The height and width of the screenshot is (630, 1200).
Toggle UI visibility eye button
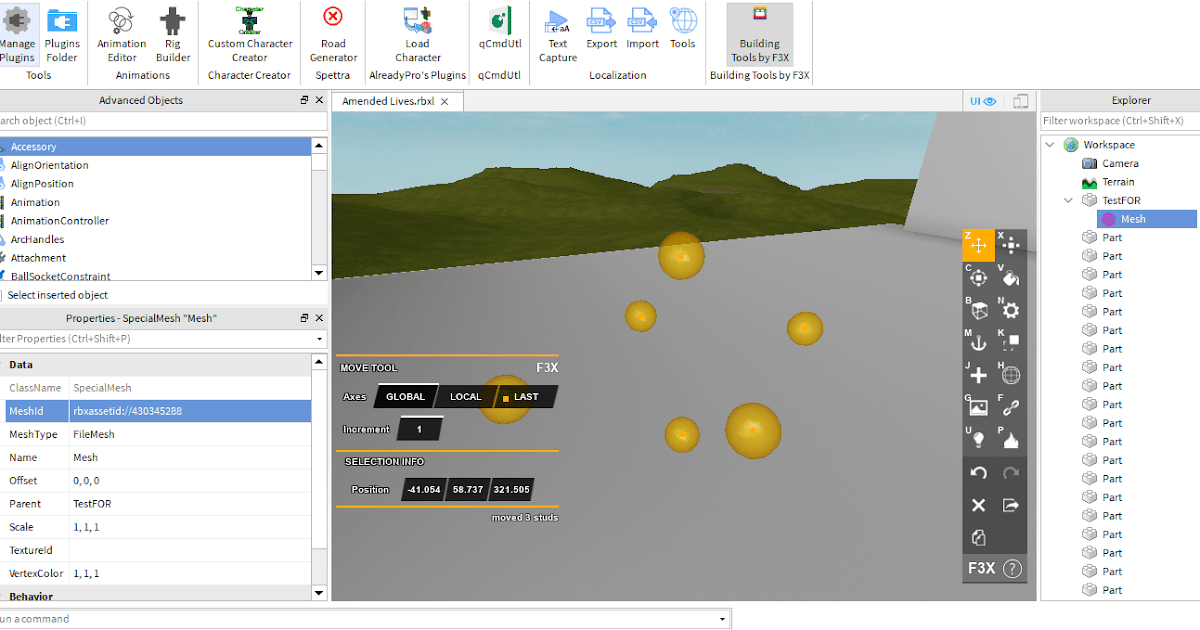[984, 101]
